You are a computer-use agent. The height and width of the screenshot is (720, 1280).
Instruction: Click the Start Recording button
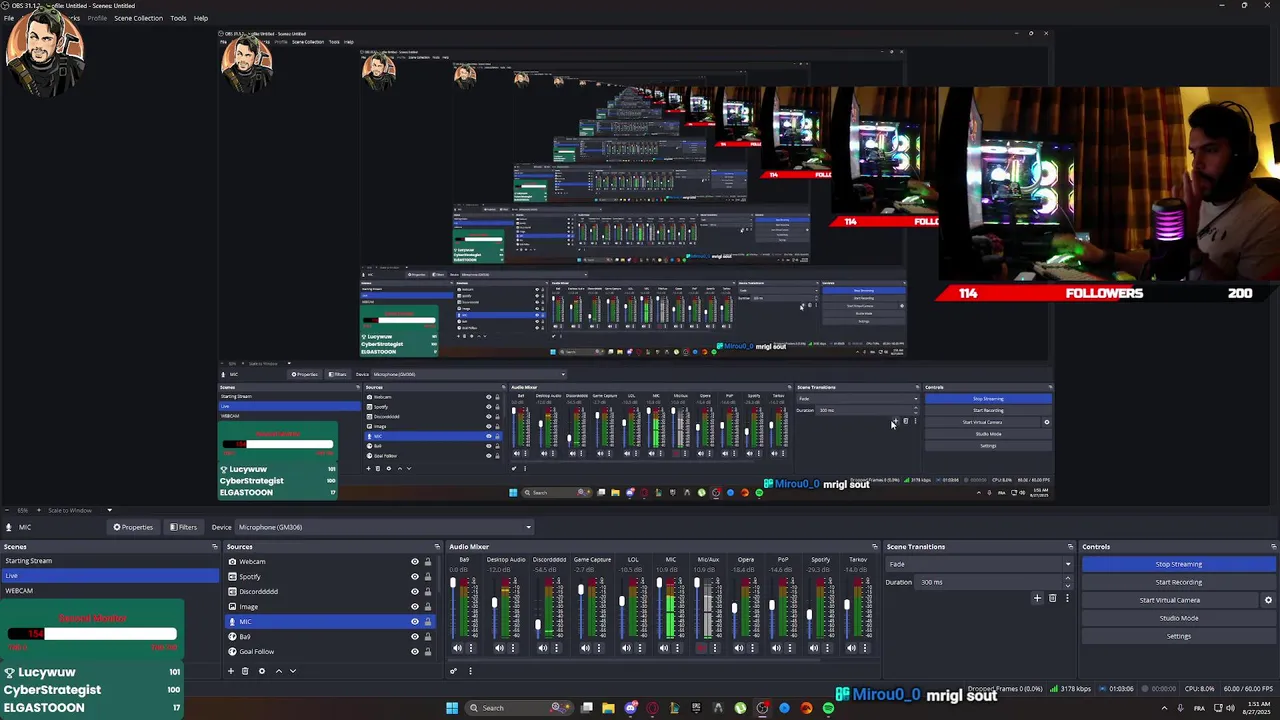pyautogui.click(x=1179, y=582)
